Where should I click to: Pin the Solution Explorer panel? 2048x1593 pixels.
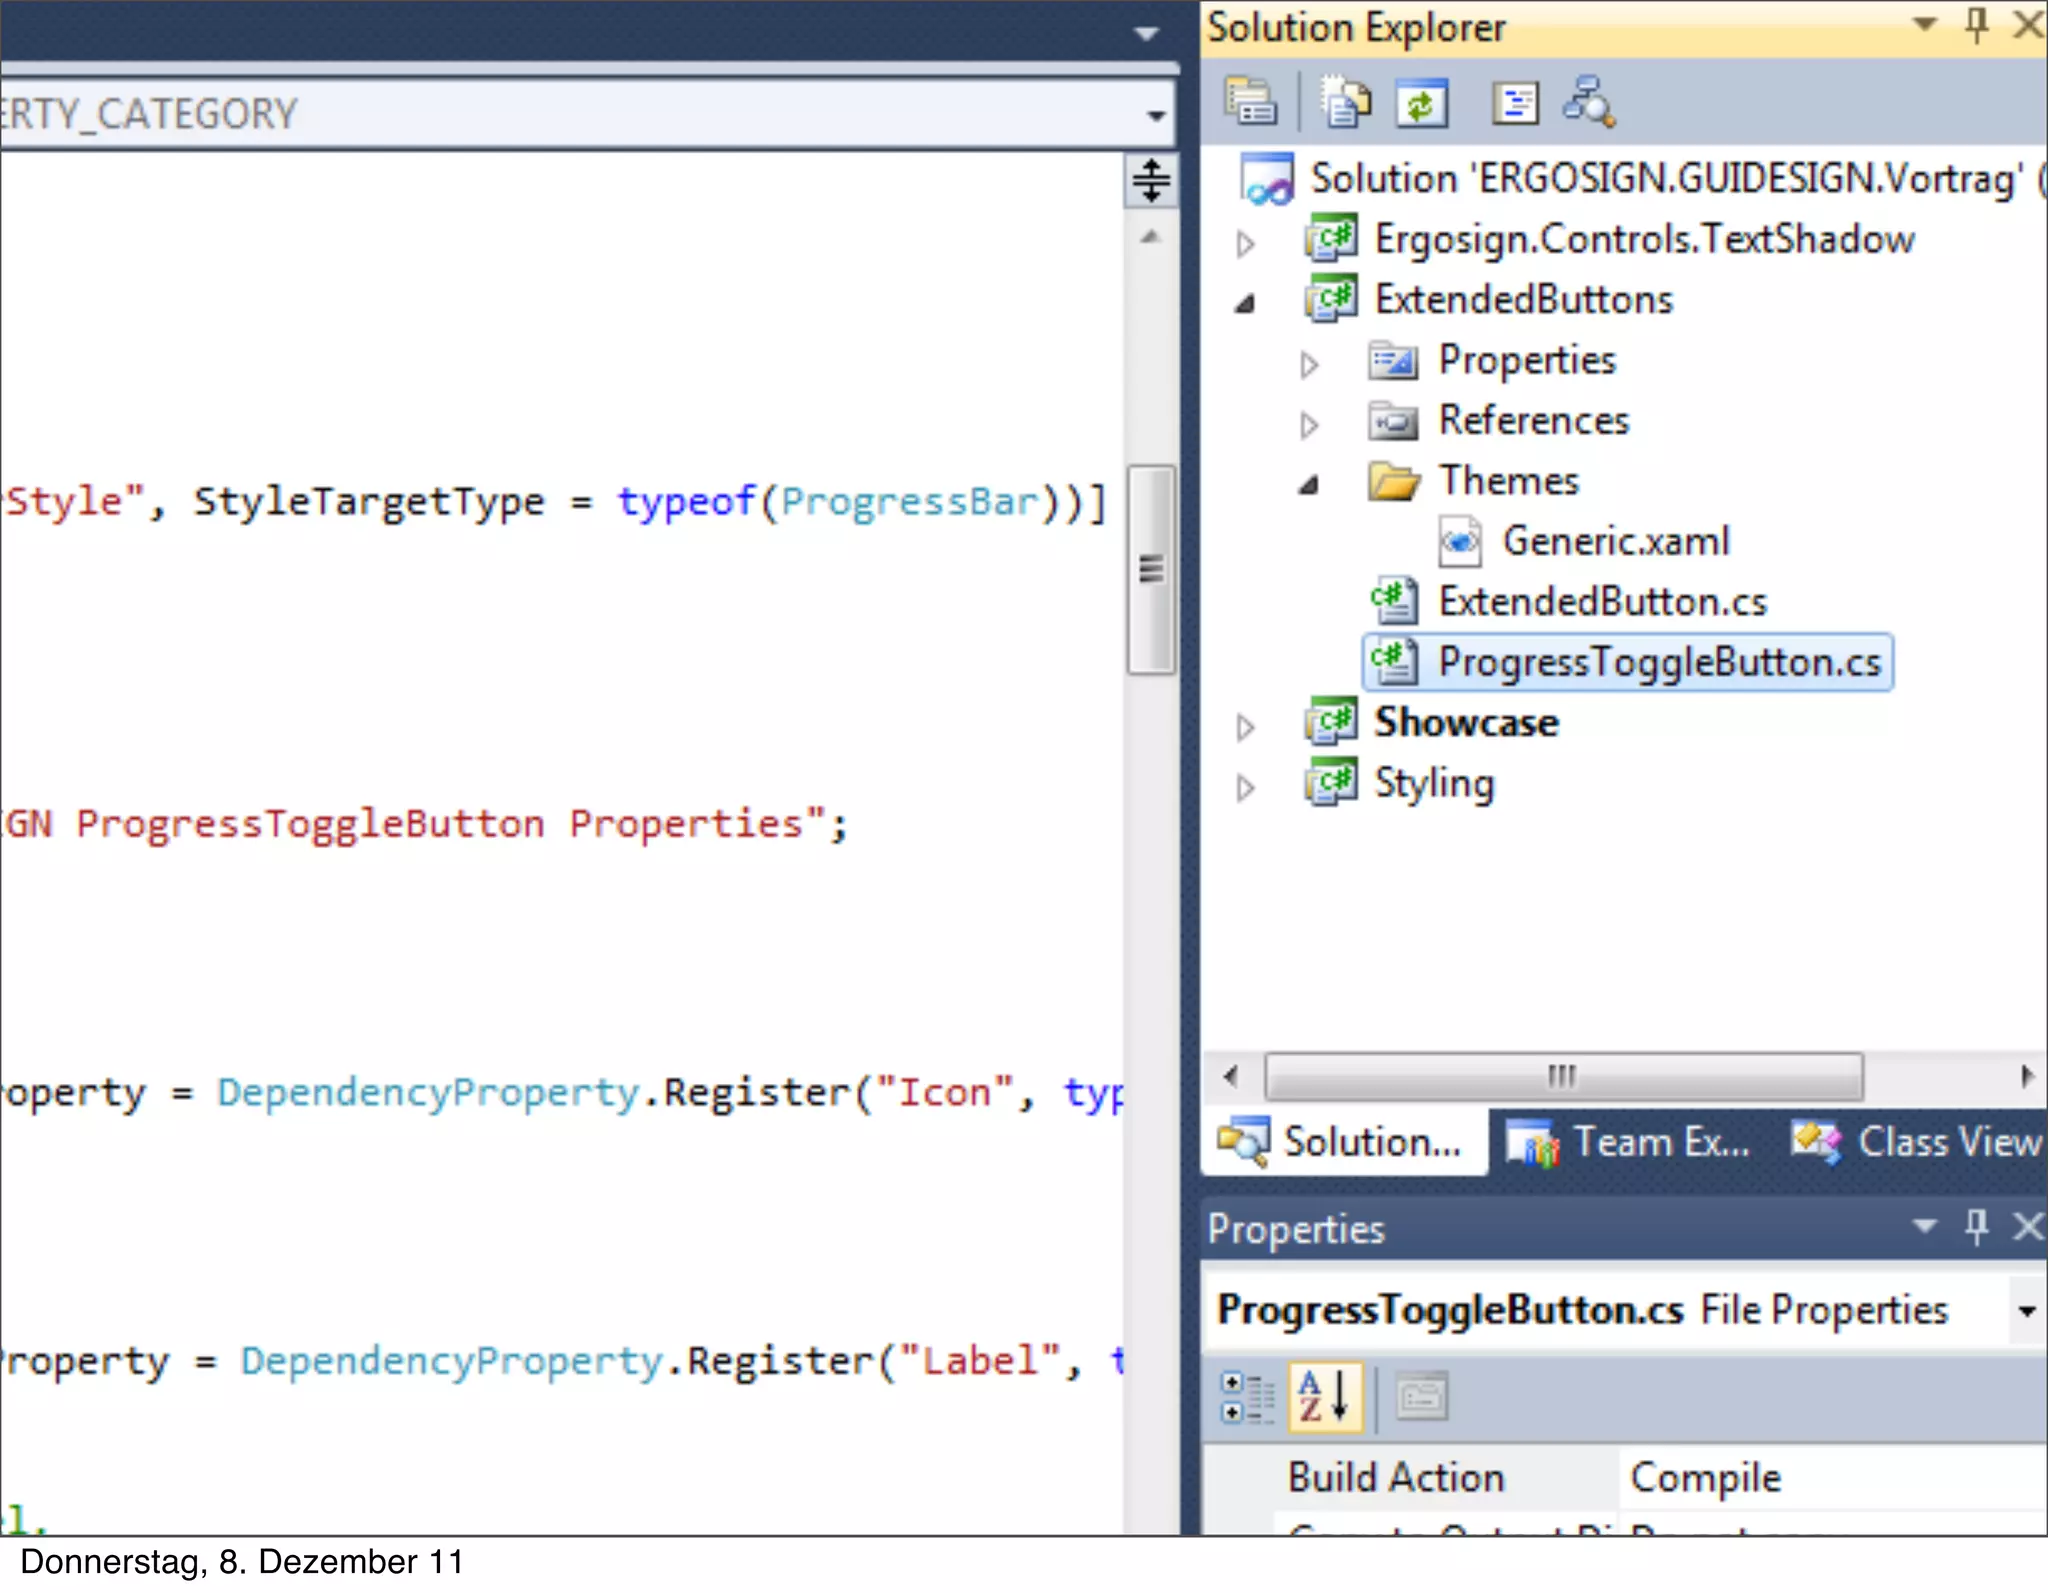[x=1976, y=24]
